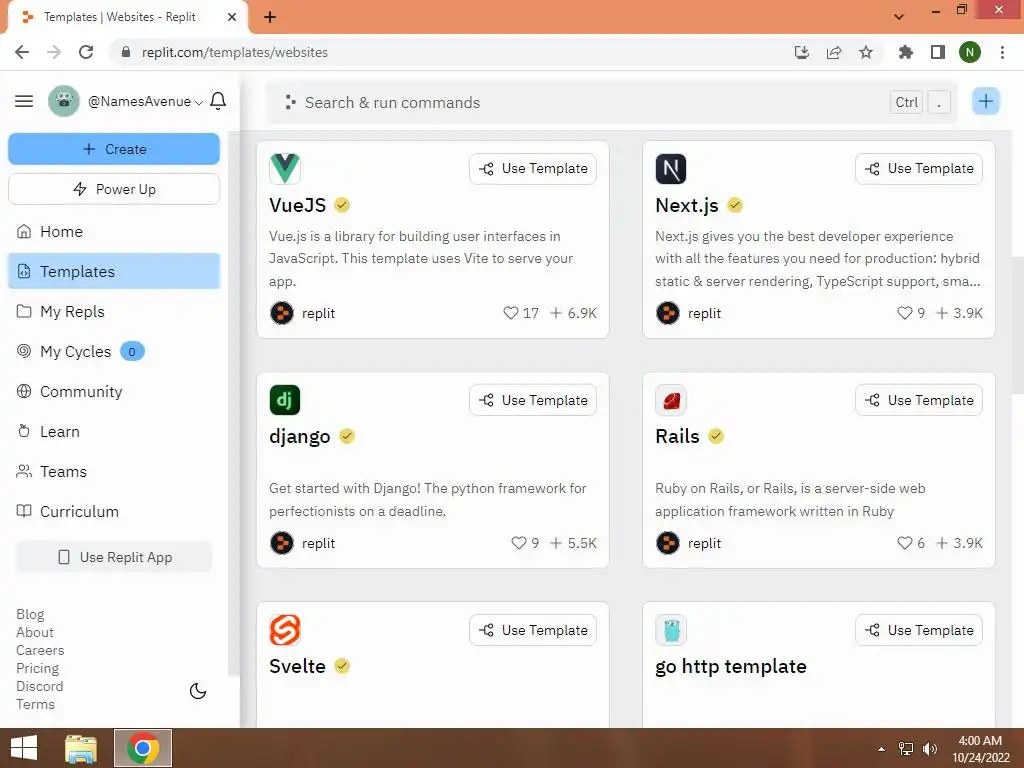Open the Discord link
This screenshot has width=1024, height=768.
coord(39,686)
